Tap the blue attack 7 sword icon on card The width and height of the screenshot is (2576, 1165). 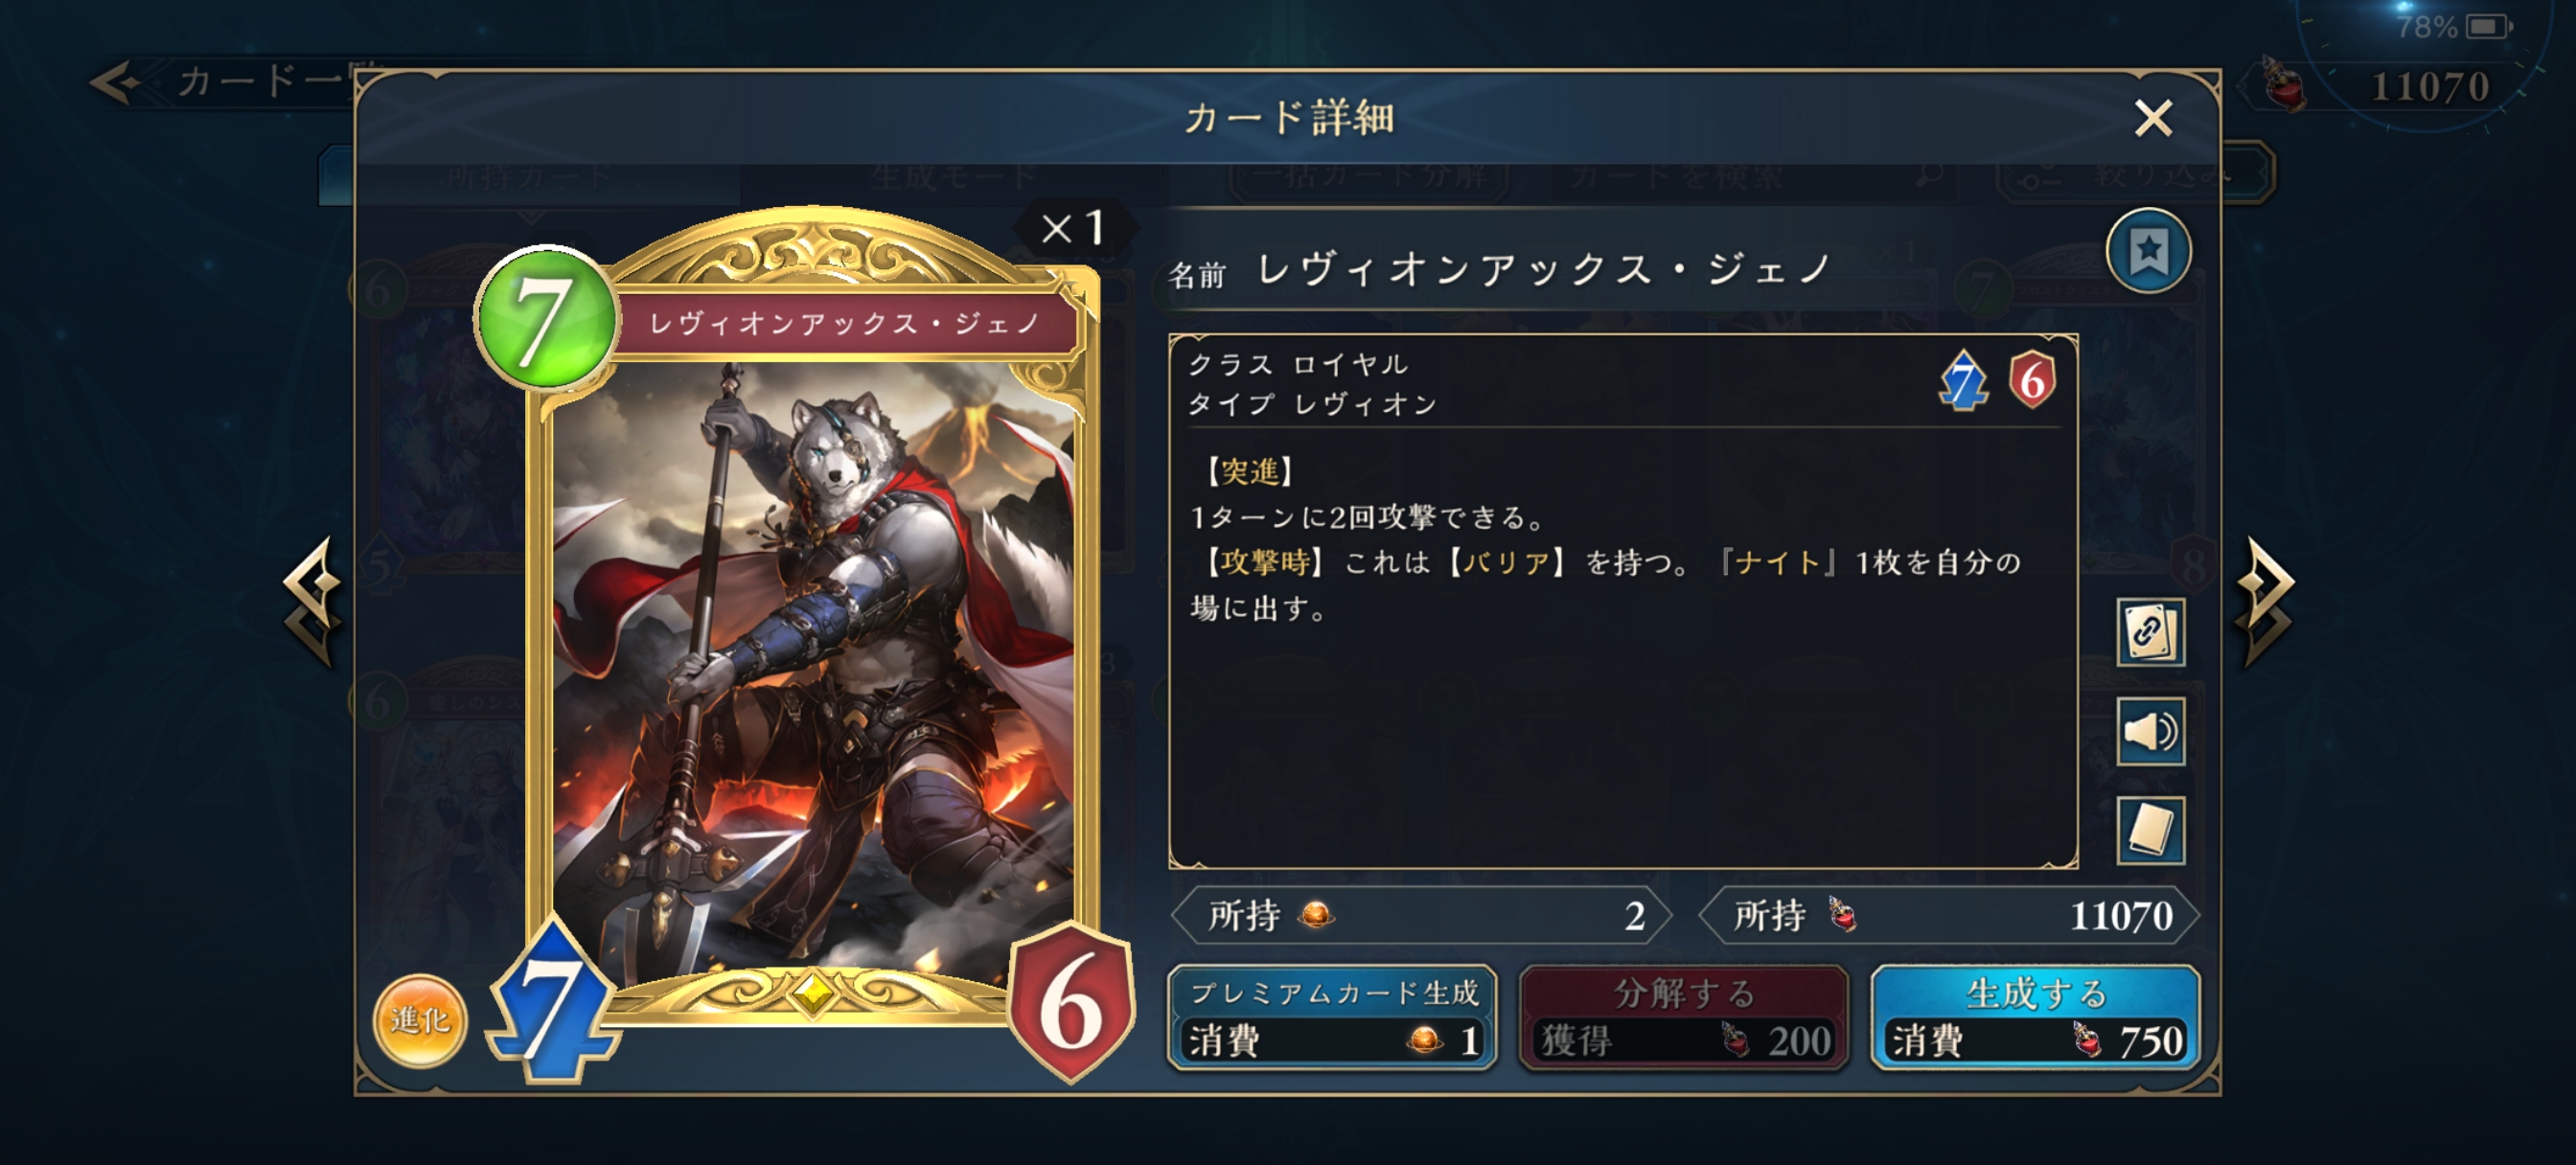[x=551, y=1004]
